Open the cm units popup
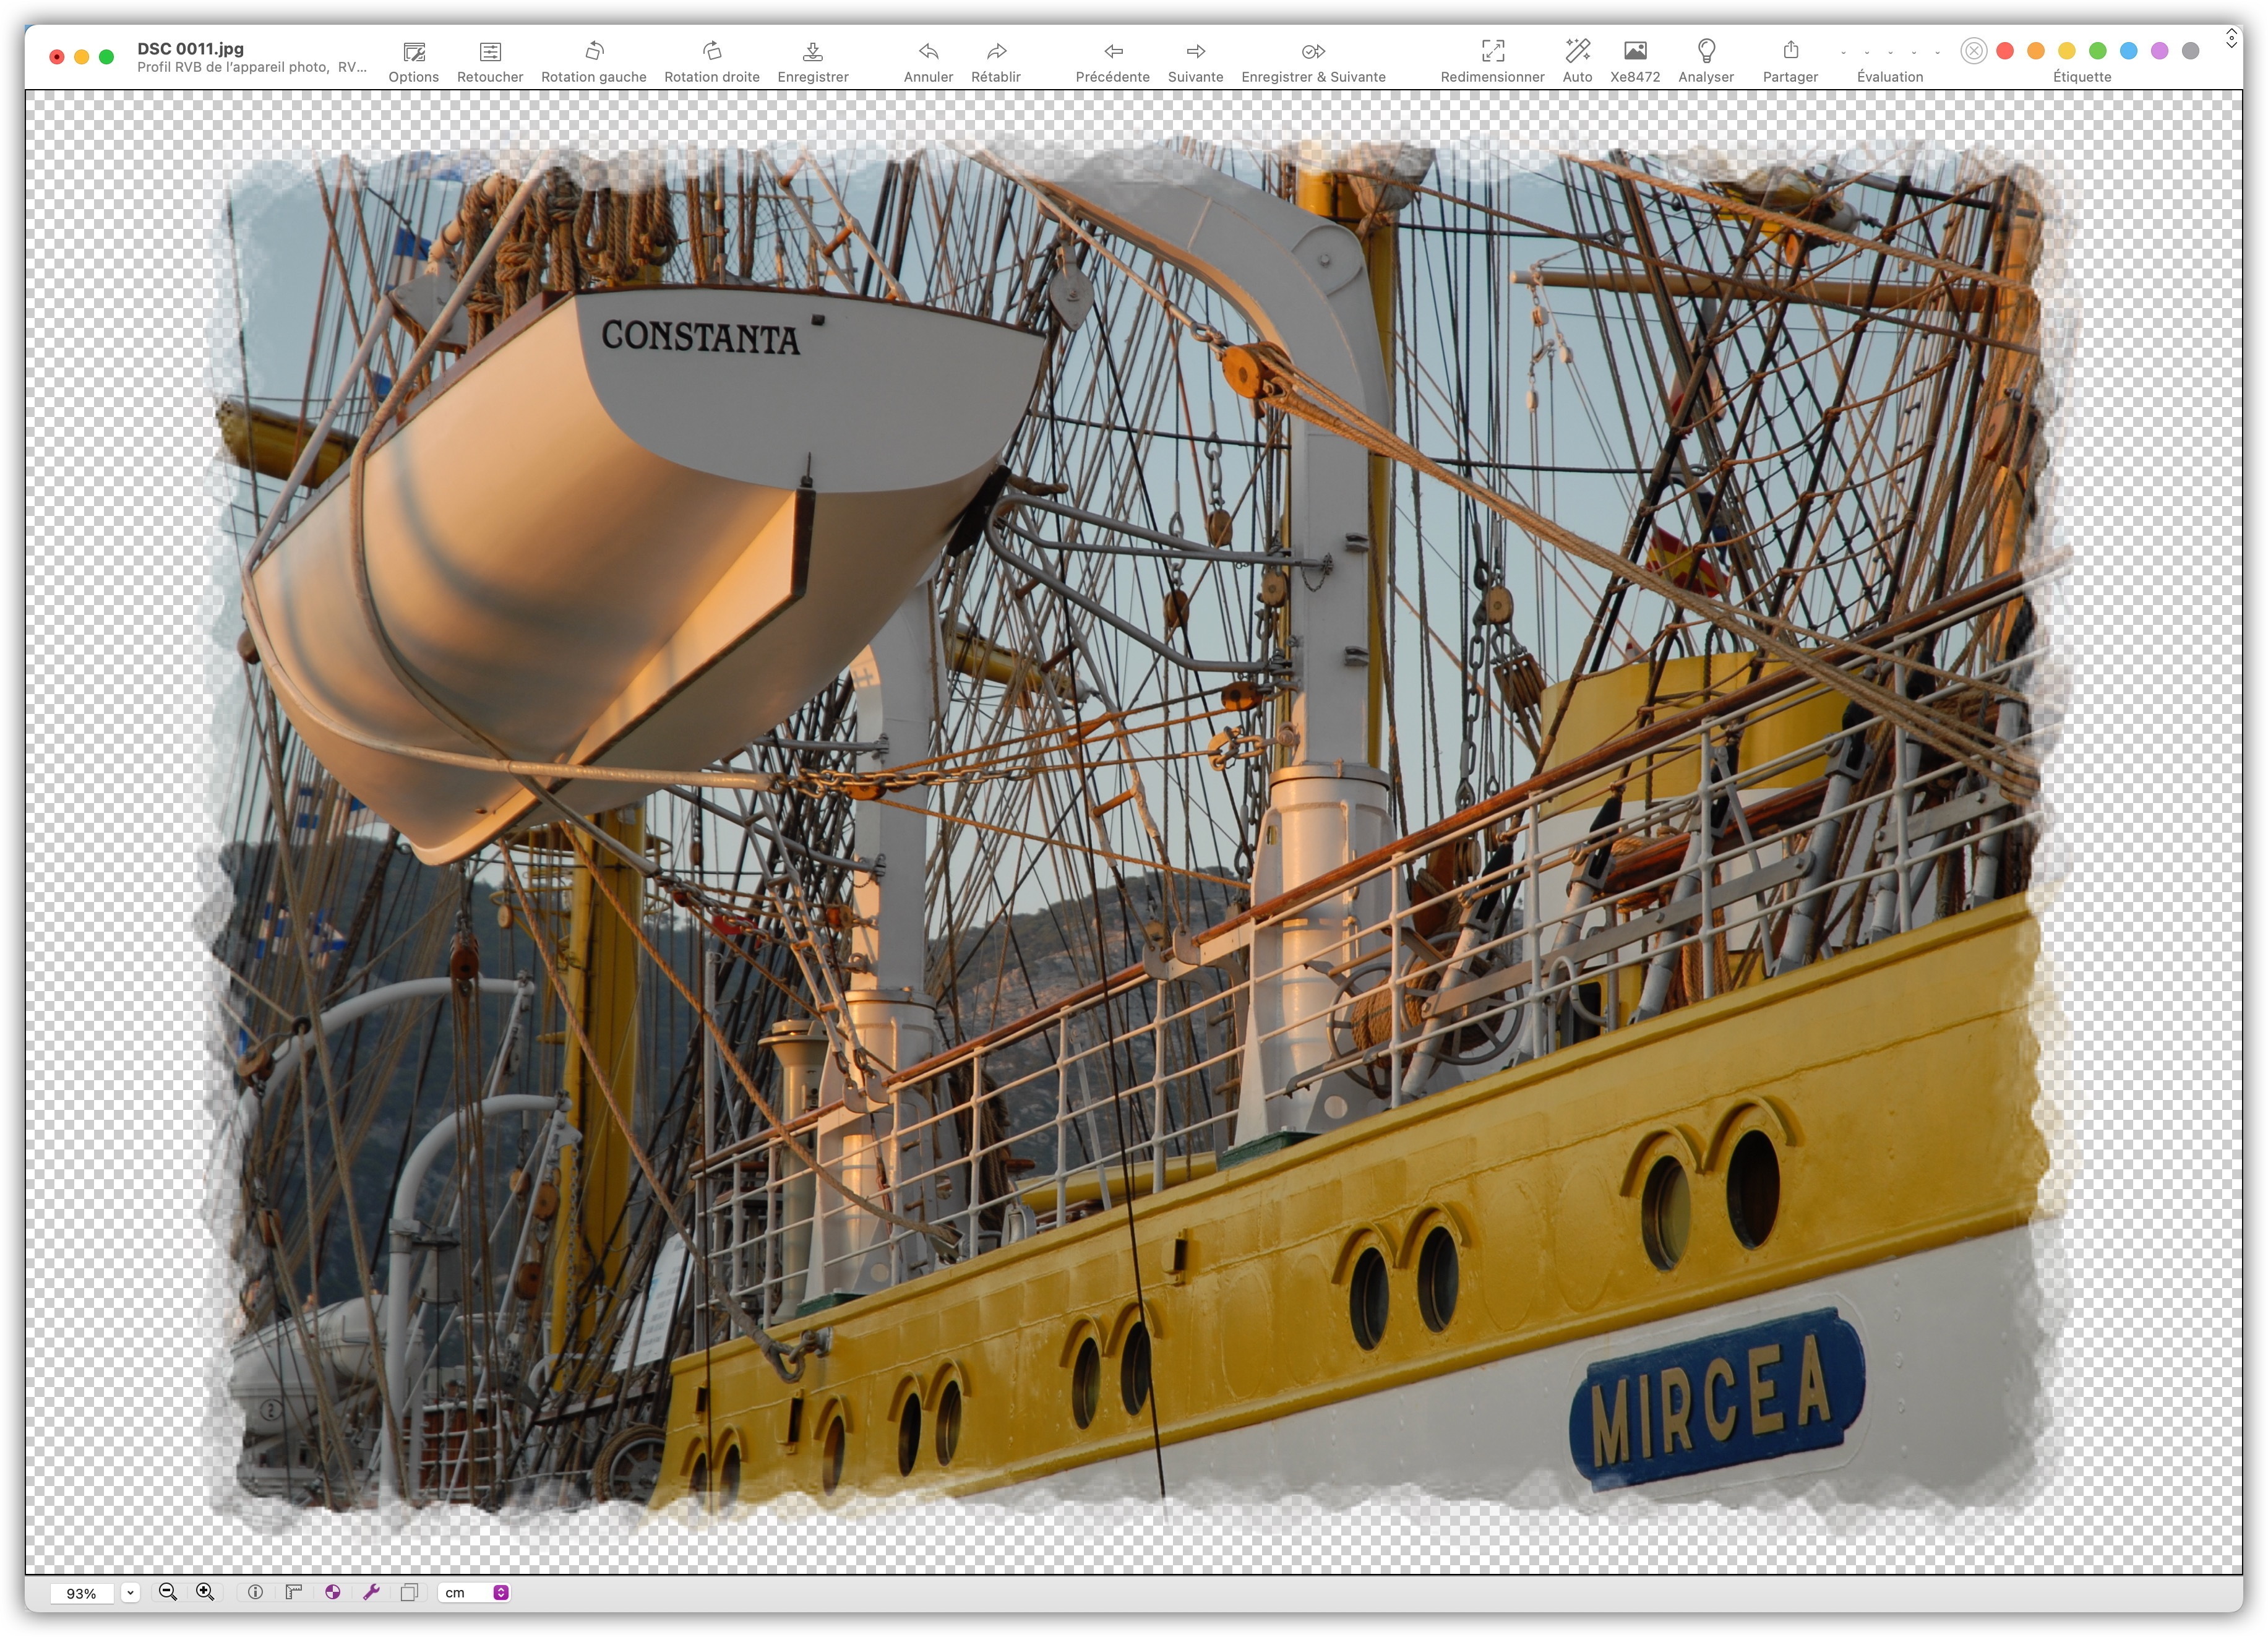 tap(475, 1593)
